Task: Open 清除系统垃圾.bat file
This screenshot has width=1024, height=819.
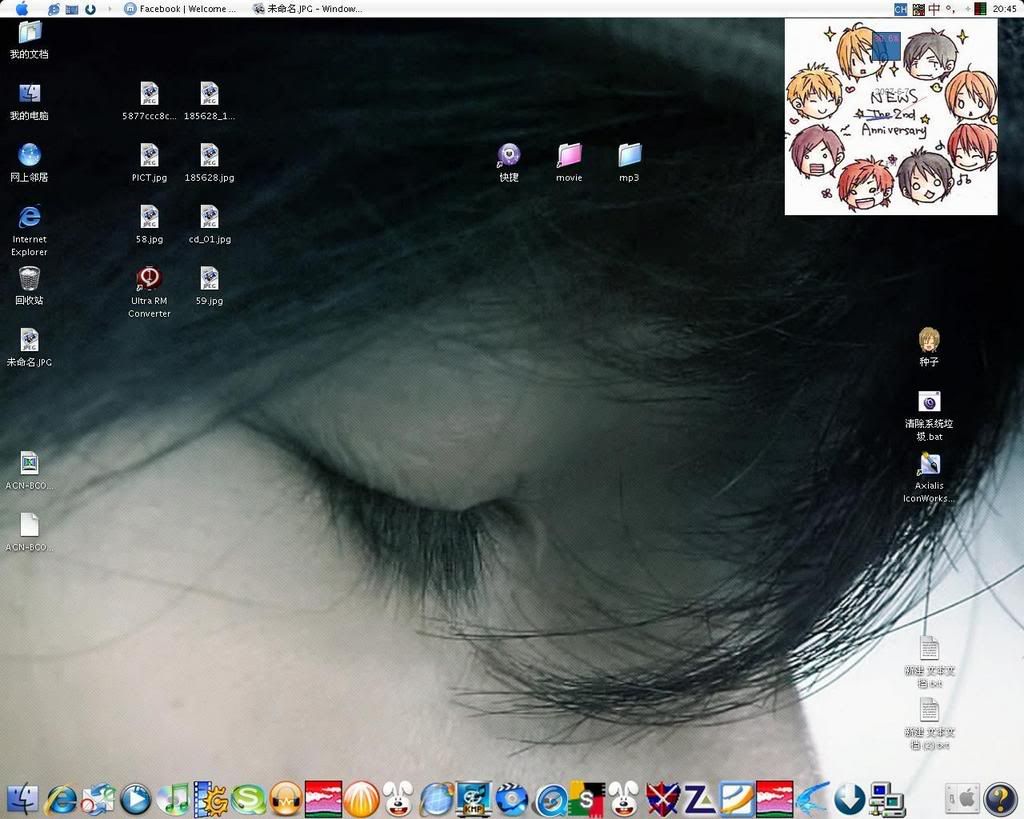Action: tap(929, 402)
